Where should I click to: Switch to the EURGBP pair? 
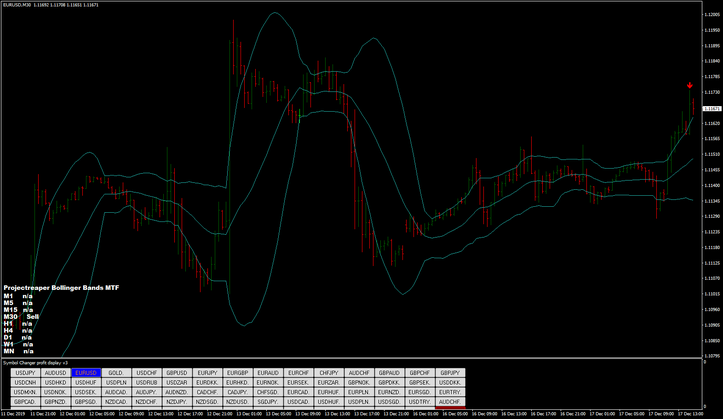point(238,372)
